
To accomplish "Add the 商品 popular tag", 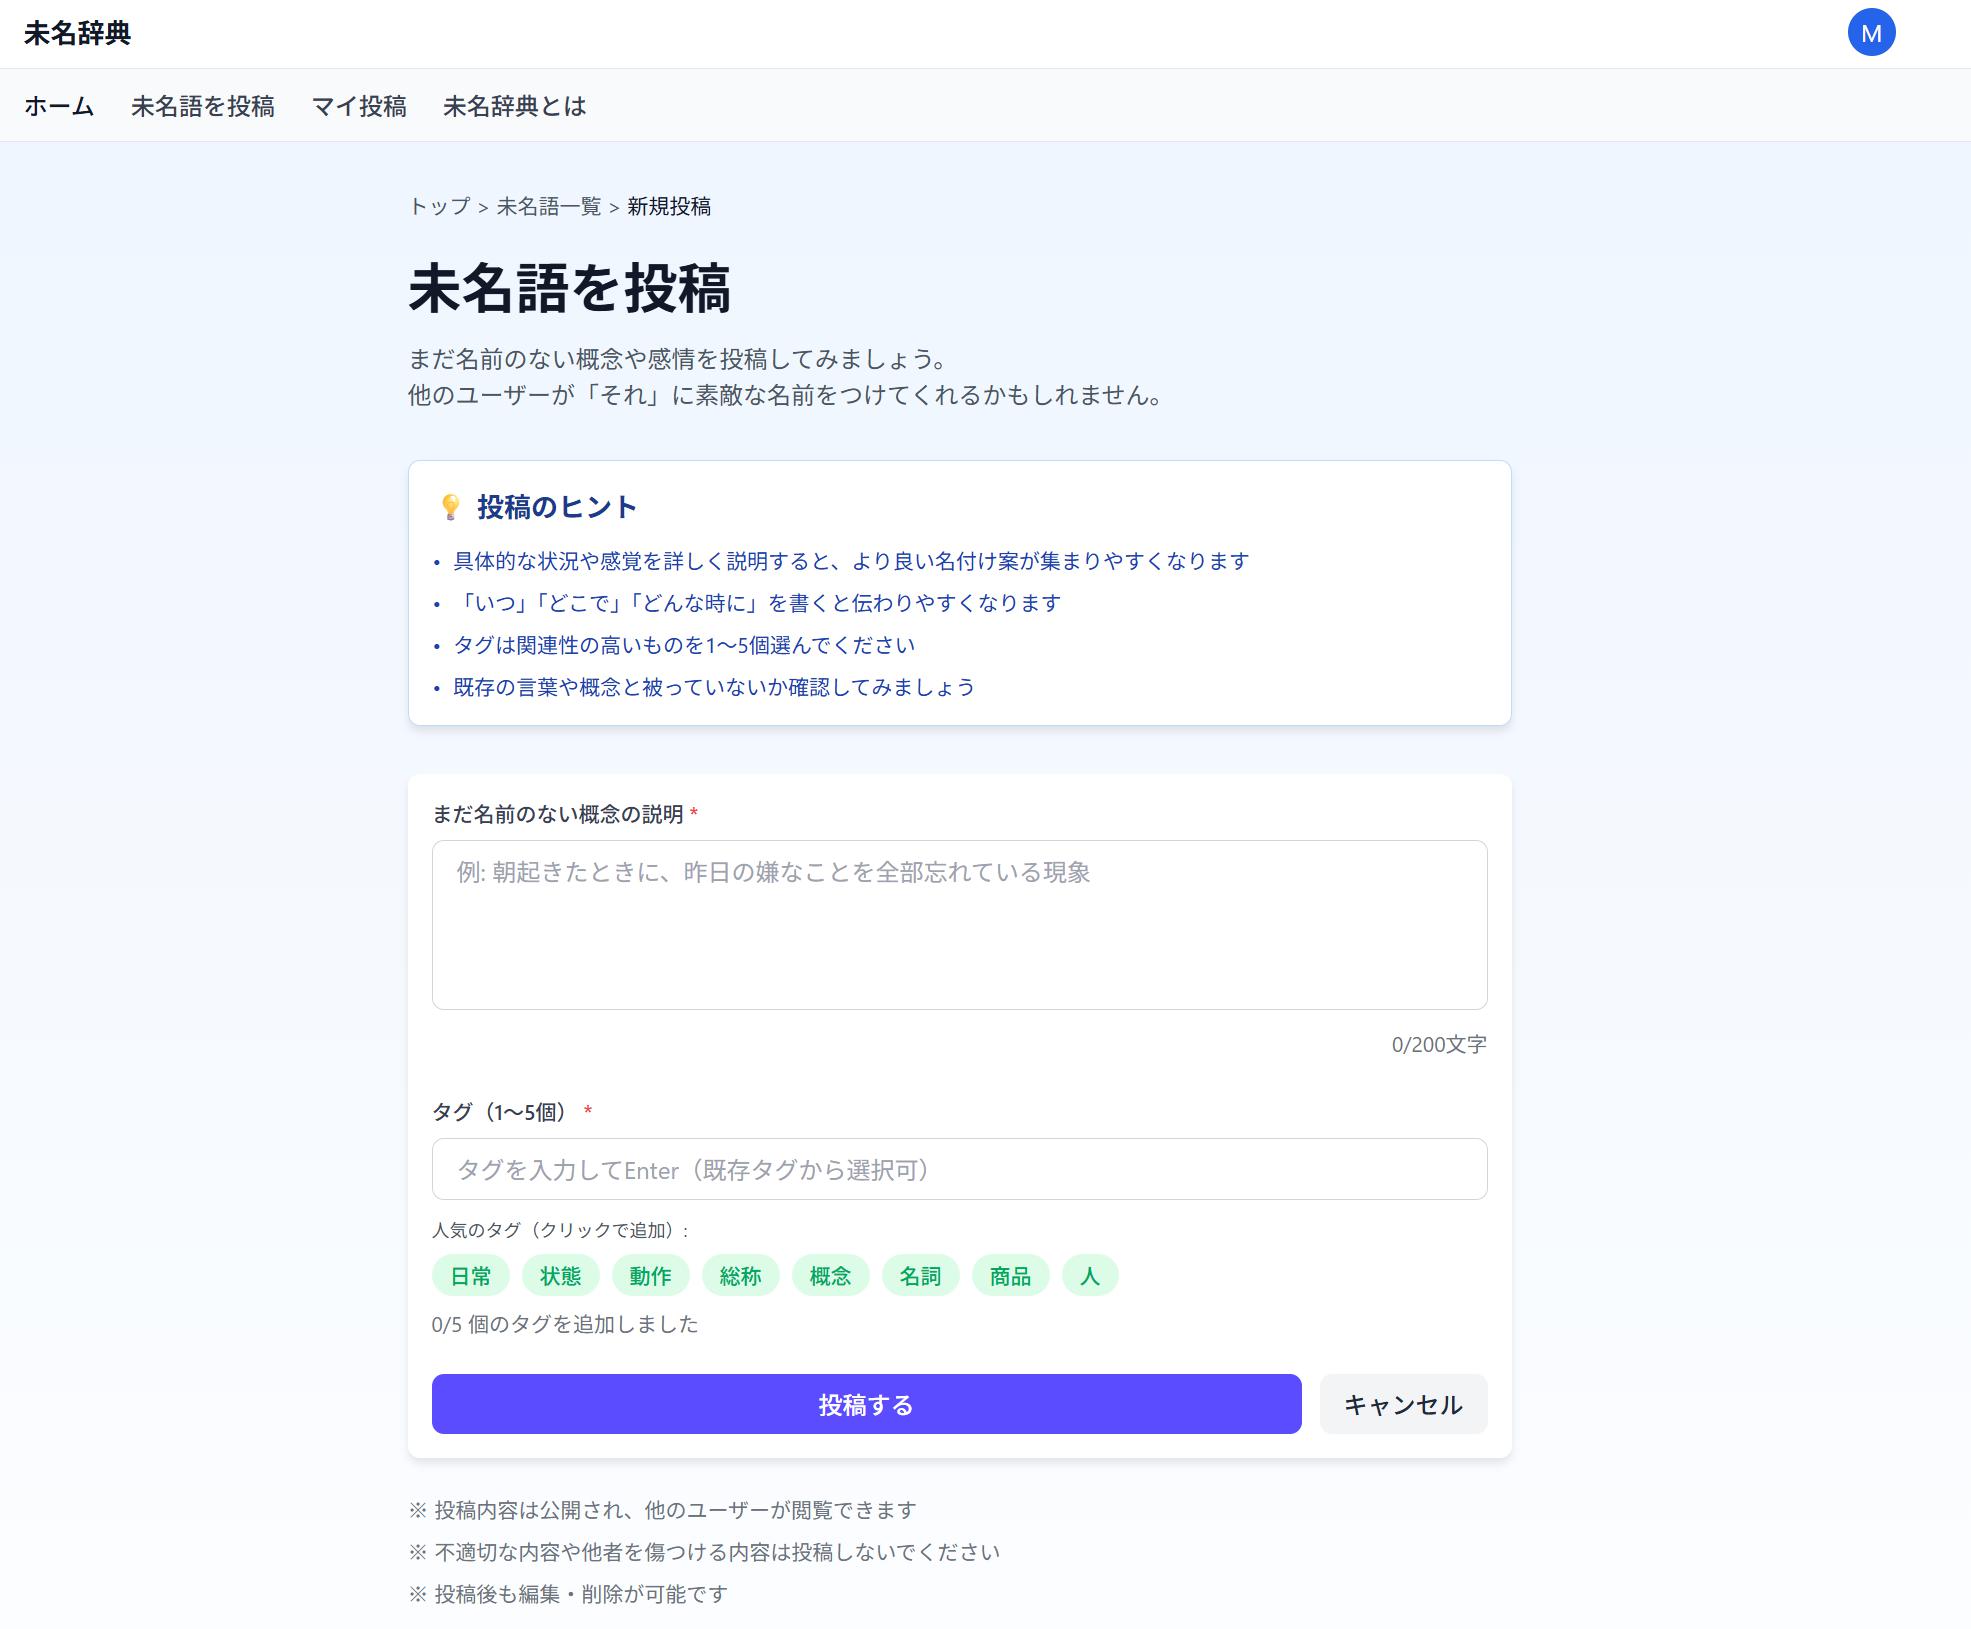I will click(x=1010, y=1276).
